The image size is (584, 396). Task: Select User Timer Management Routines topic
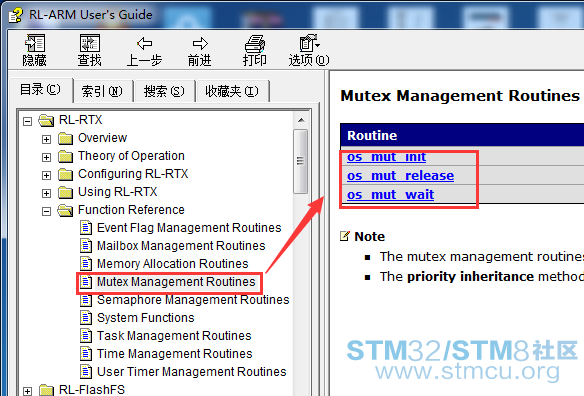(x=191, y=371)
